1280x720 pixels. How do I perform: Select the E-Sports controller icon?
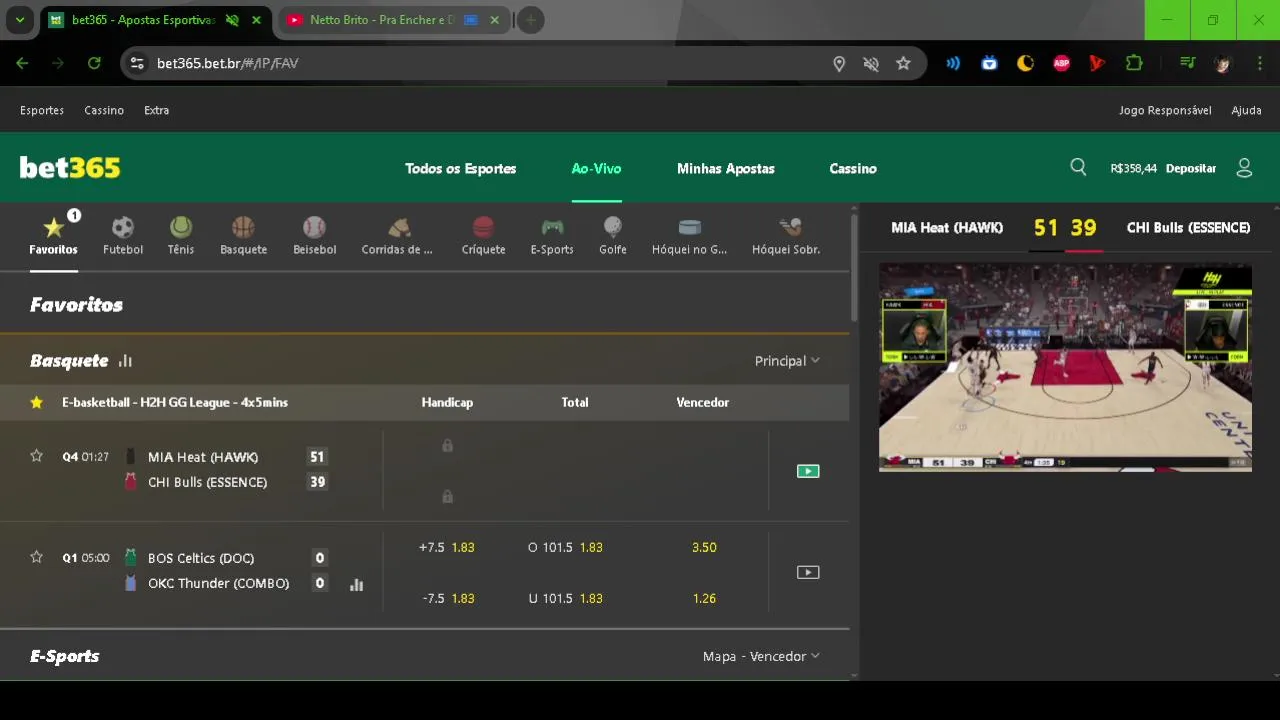(x=552, y=236)
